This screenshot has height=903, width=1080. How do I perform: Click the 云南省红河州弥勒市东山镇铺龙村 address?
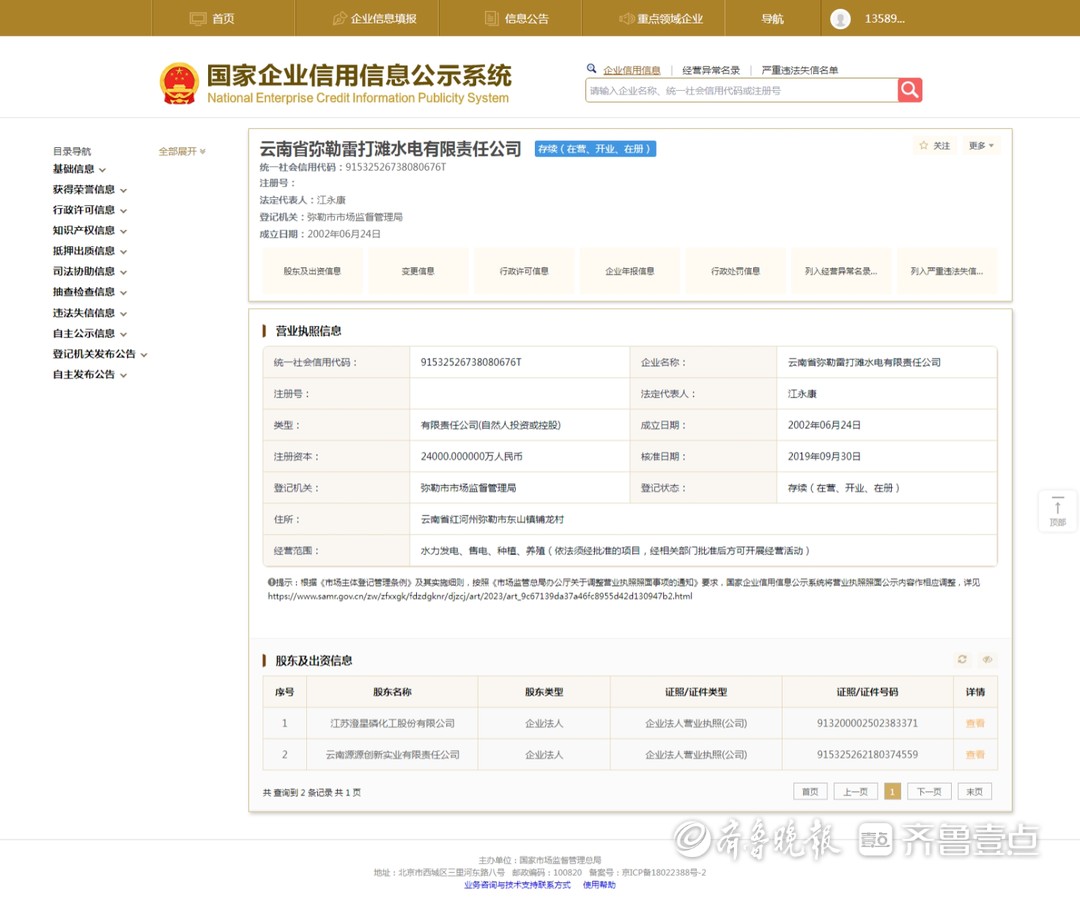pyautogui.click(x=492, y=519)
